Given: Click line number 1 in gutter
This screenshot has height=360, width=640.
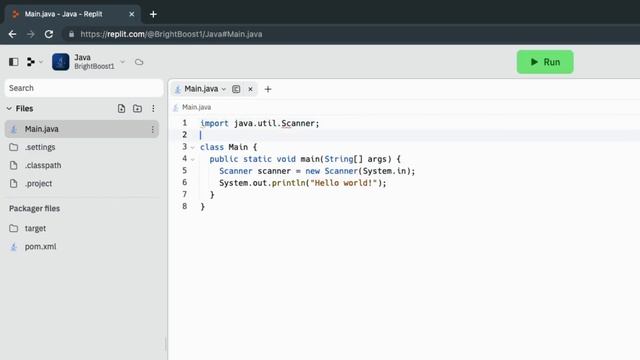Looking at the screenshot, I should (184, 123).
